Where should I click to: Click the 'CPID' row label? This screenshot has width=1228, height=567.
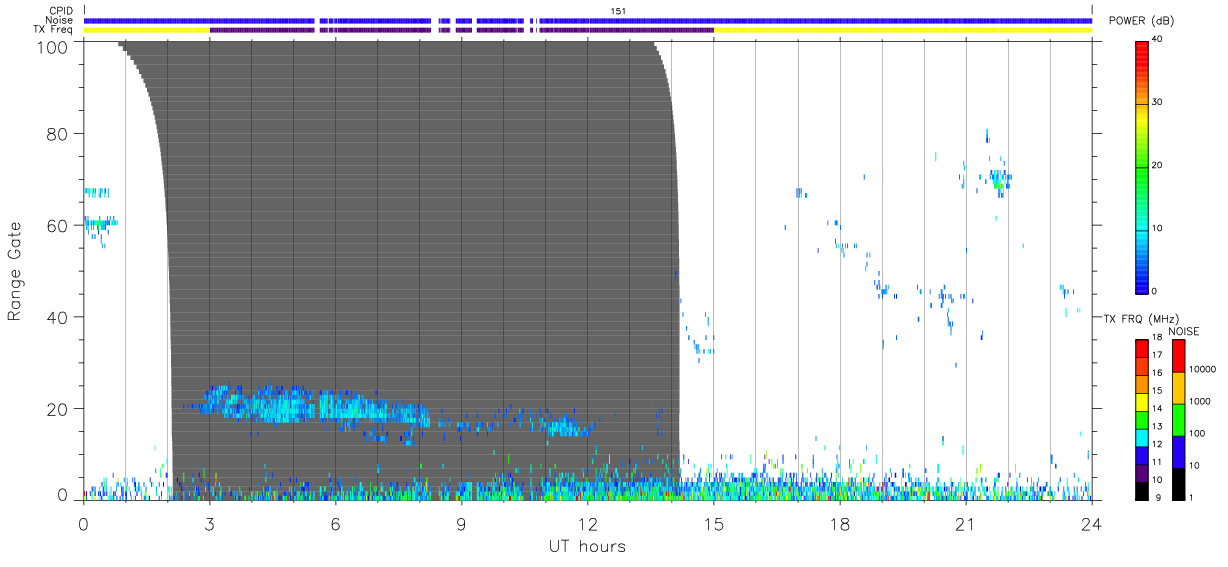pyautogui.click(x=61, y=11)
